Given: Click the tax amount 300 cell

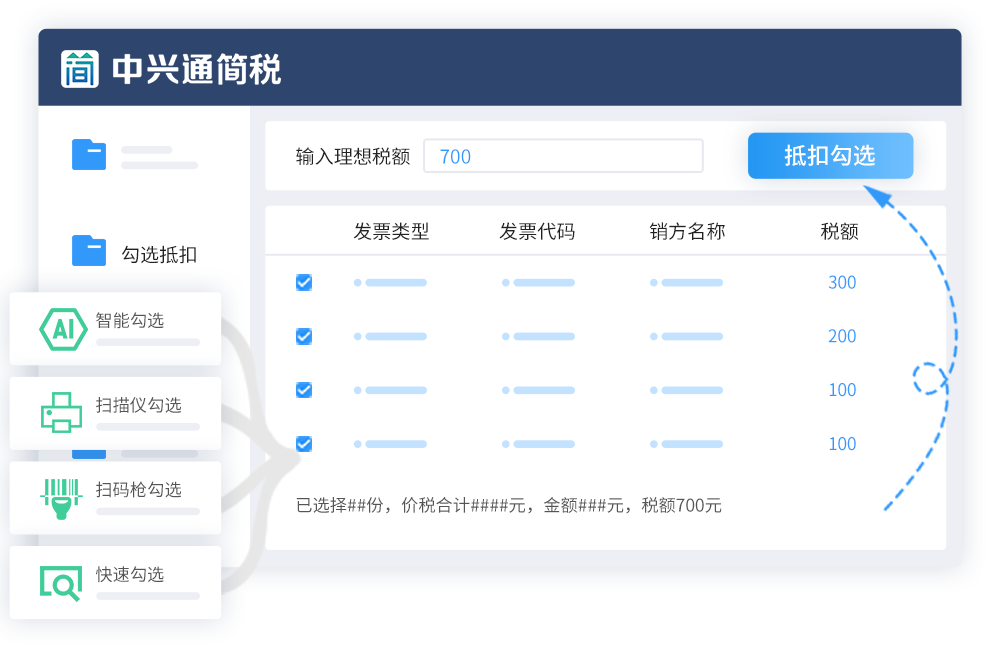Looking at the screenshot, I should (x=842, y=283).
